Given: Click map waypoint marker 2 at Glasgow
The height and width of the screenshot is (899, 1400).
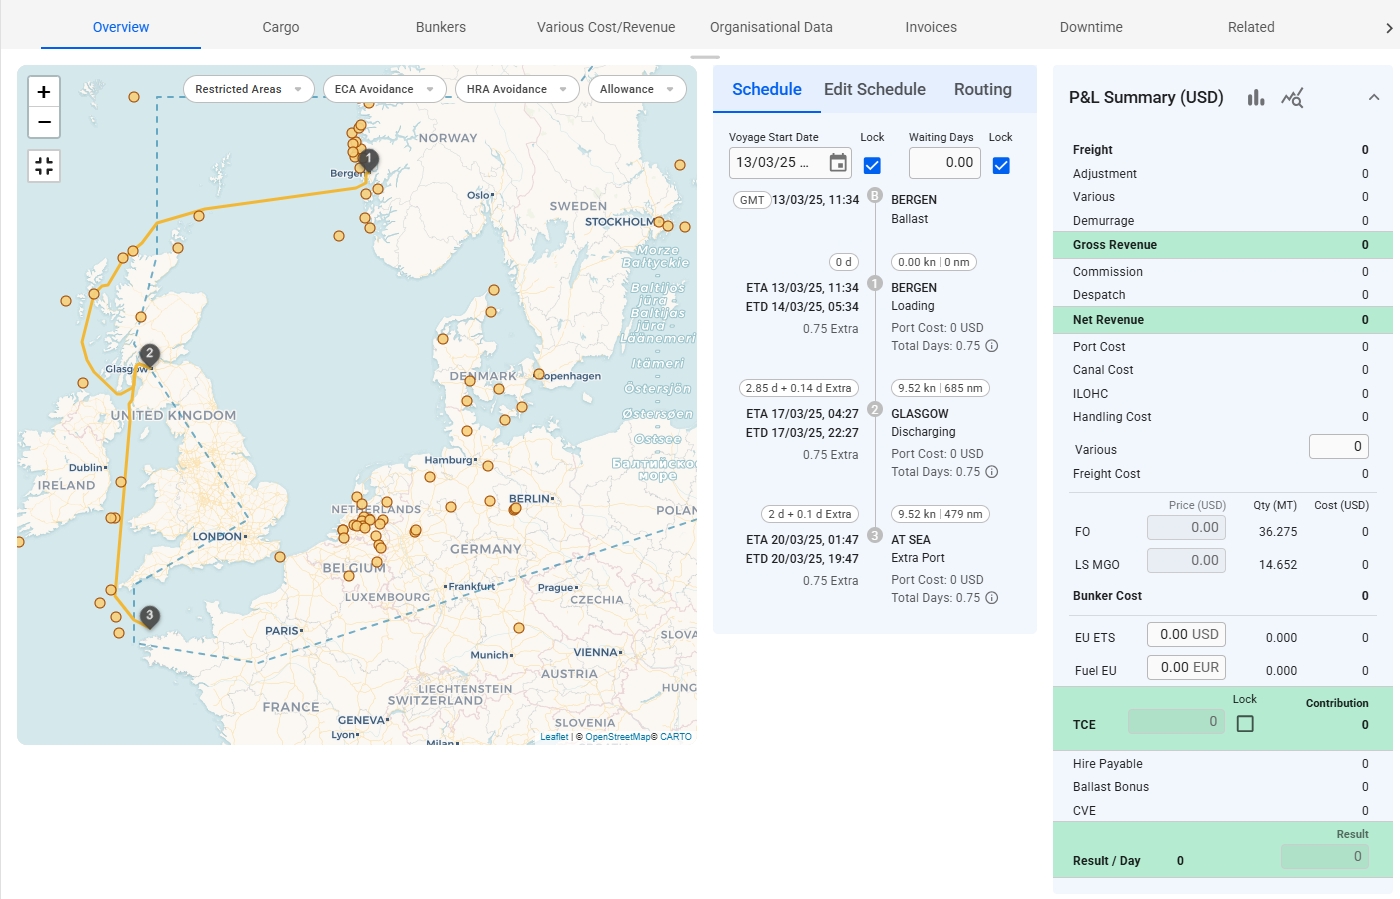Looking at the screenshot, I should 149,354.
